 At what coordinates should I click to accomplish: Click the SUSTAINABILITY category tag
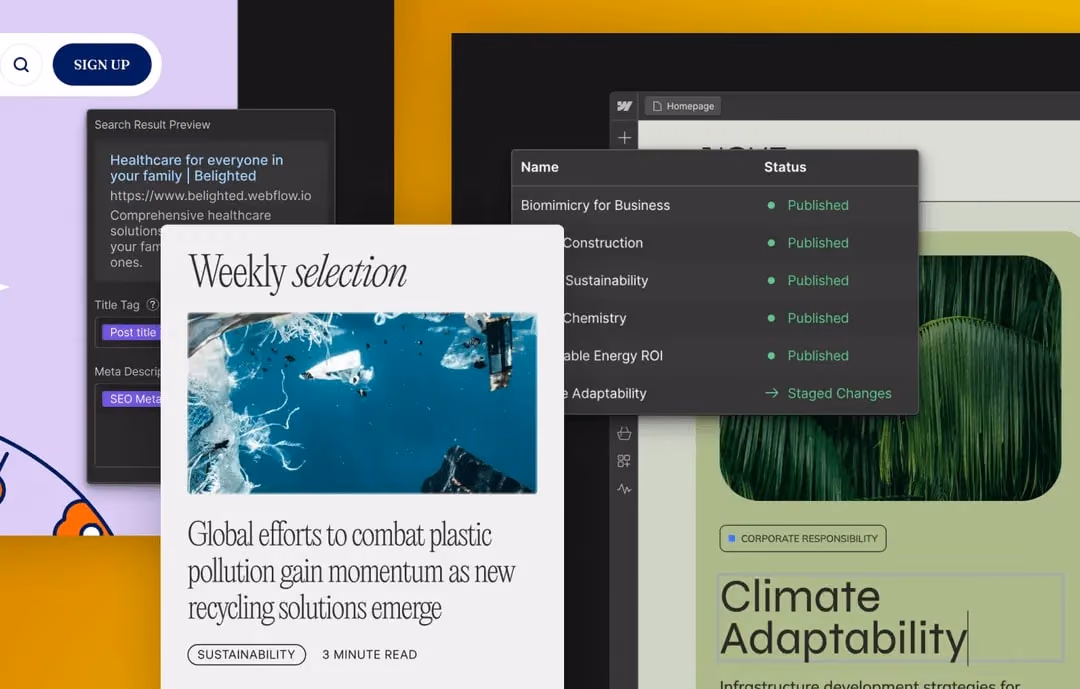pyautogui.click(x=246, y=655)
